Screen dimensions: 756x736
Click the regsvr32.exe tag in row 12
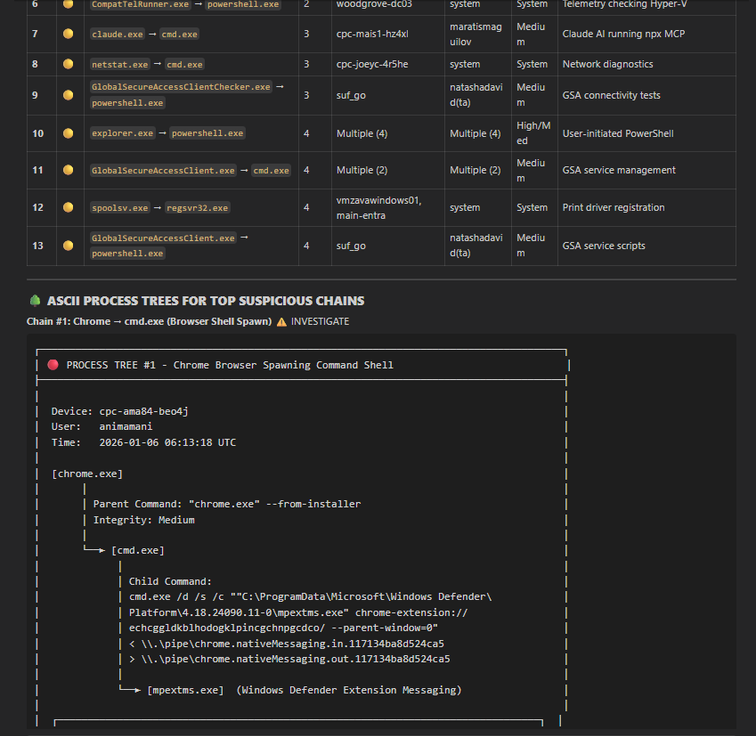pyautogui.click(x=198, y=208)
